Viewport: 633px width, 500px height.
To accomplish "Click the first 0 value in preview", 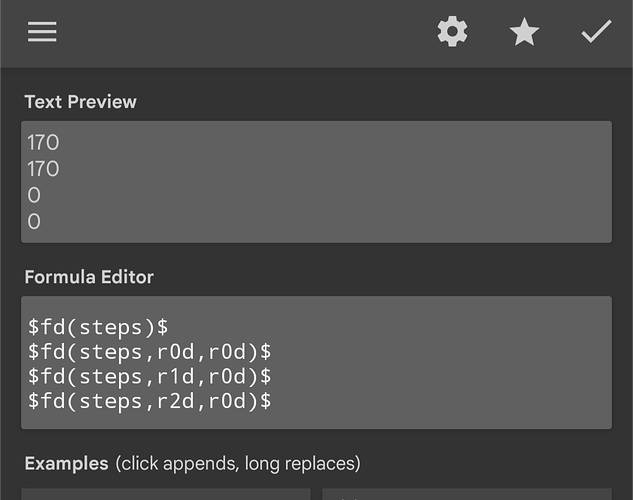I will point(34,195).
